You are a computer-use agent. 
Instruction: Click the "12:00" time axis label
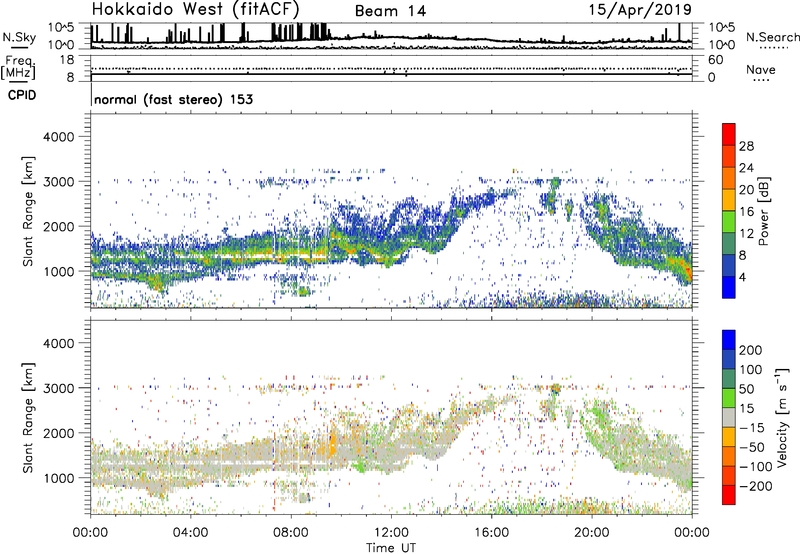coord(391,533)
